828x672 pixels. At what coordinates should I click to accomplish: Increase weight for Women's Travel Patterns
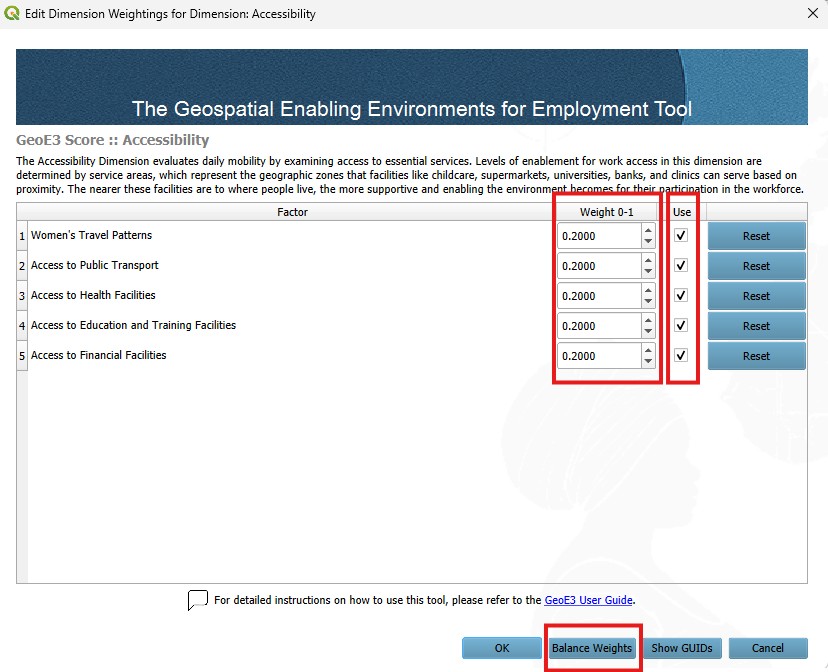[648, 230]
